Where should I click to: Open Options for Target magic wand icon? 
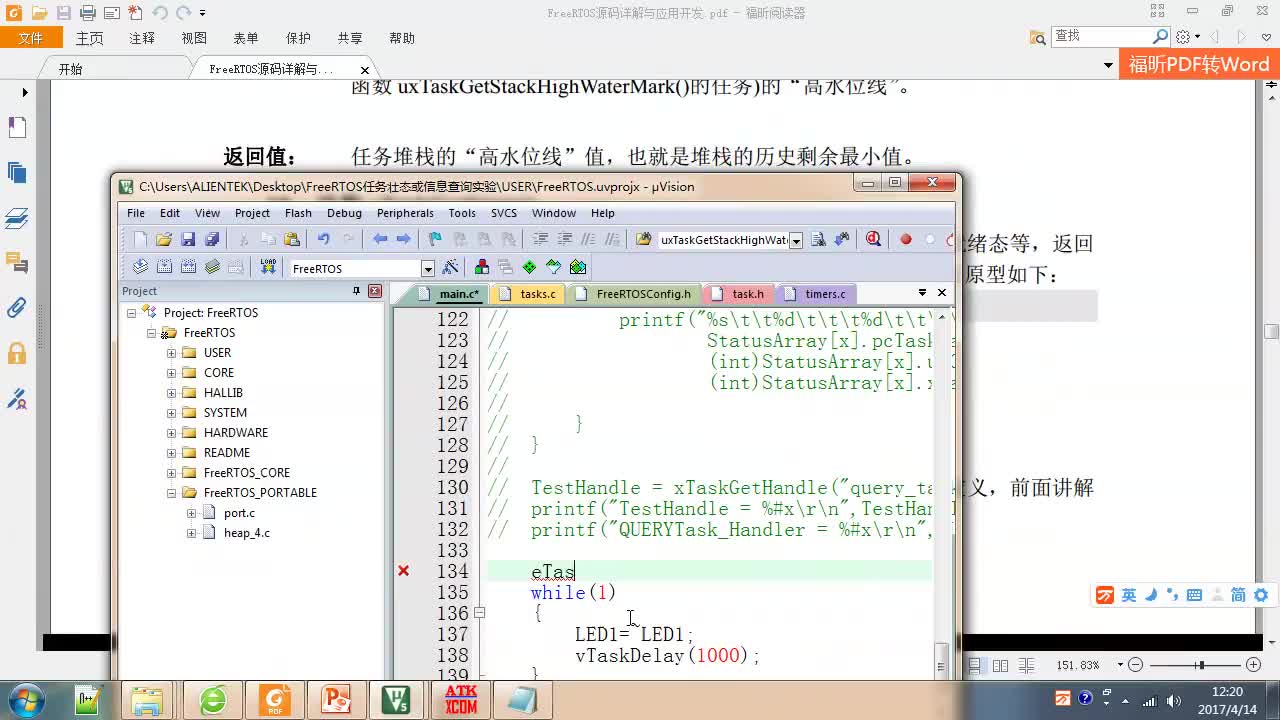450,267
